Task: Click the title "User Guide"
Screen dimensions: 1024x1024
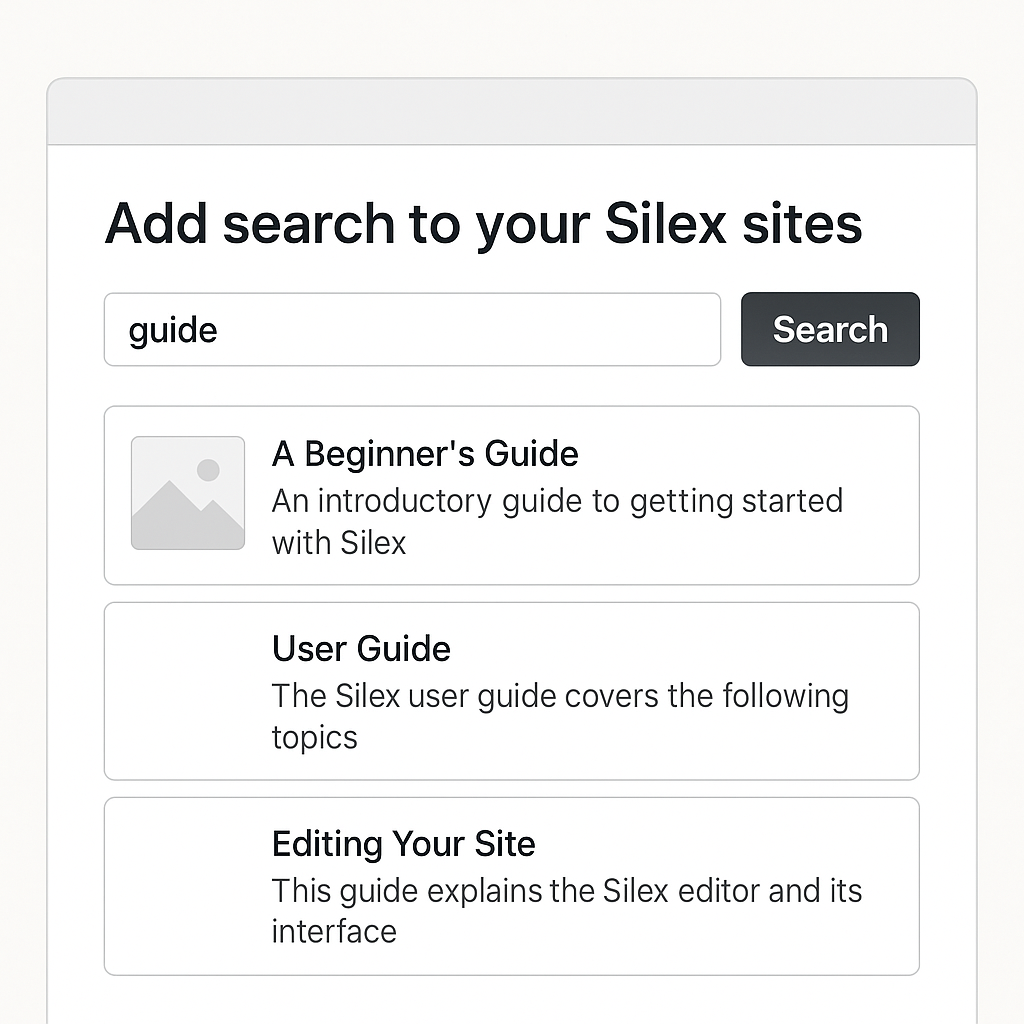Action: coord(360,648)
